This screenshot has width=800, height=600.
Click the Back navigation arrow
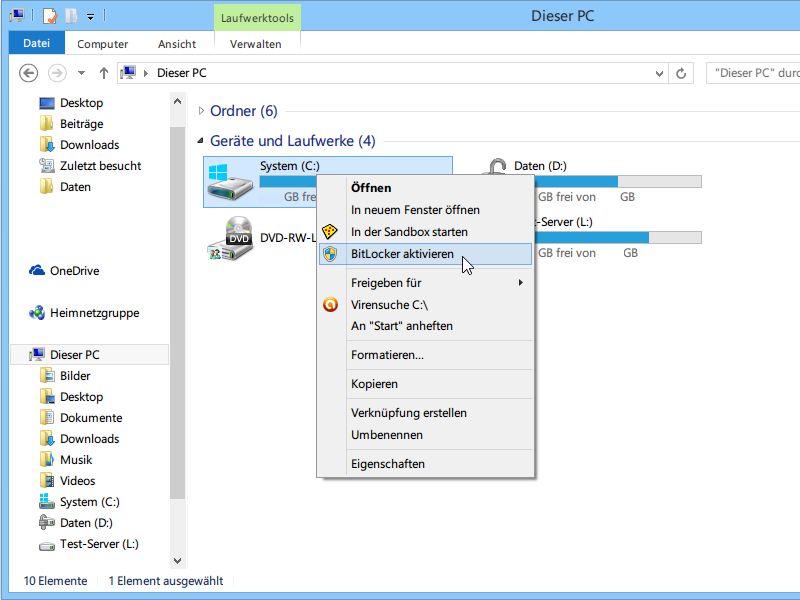pyautogui.click(x=29, y=73)
